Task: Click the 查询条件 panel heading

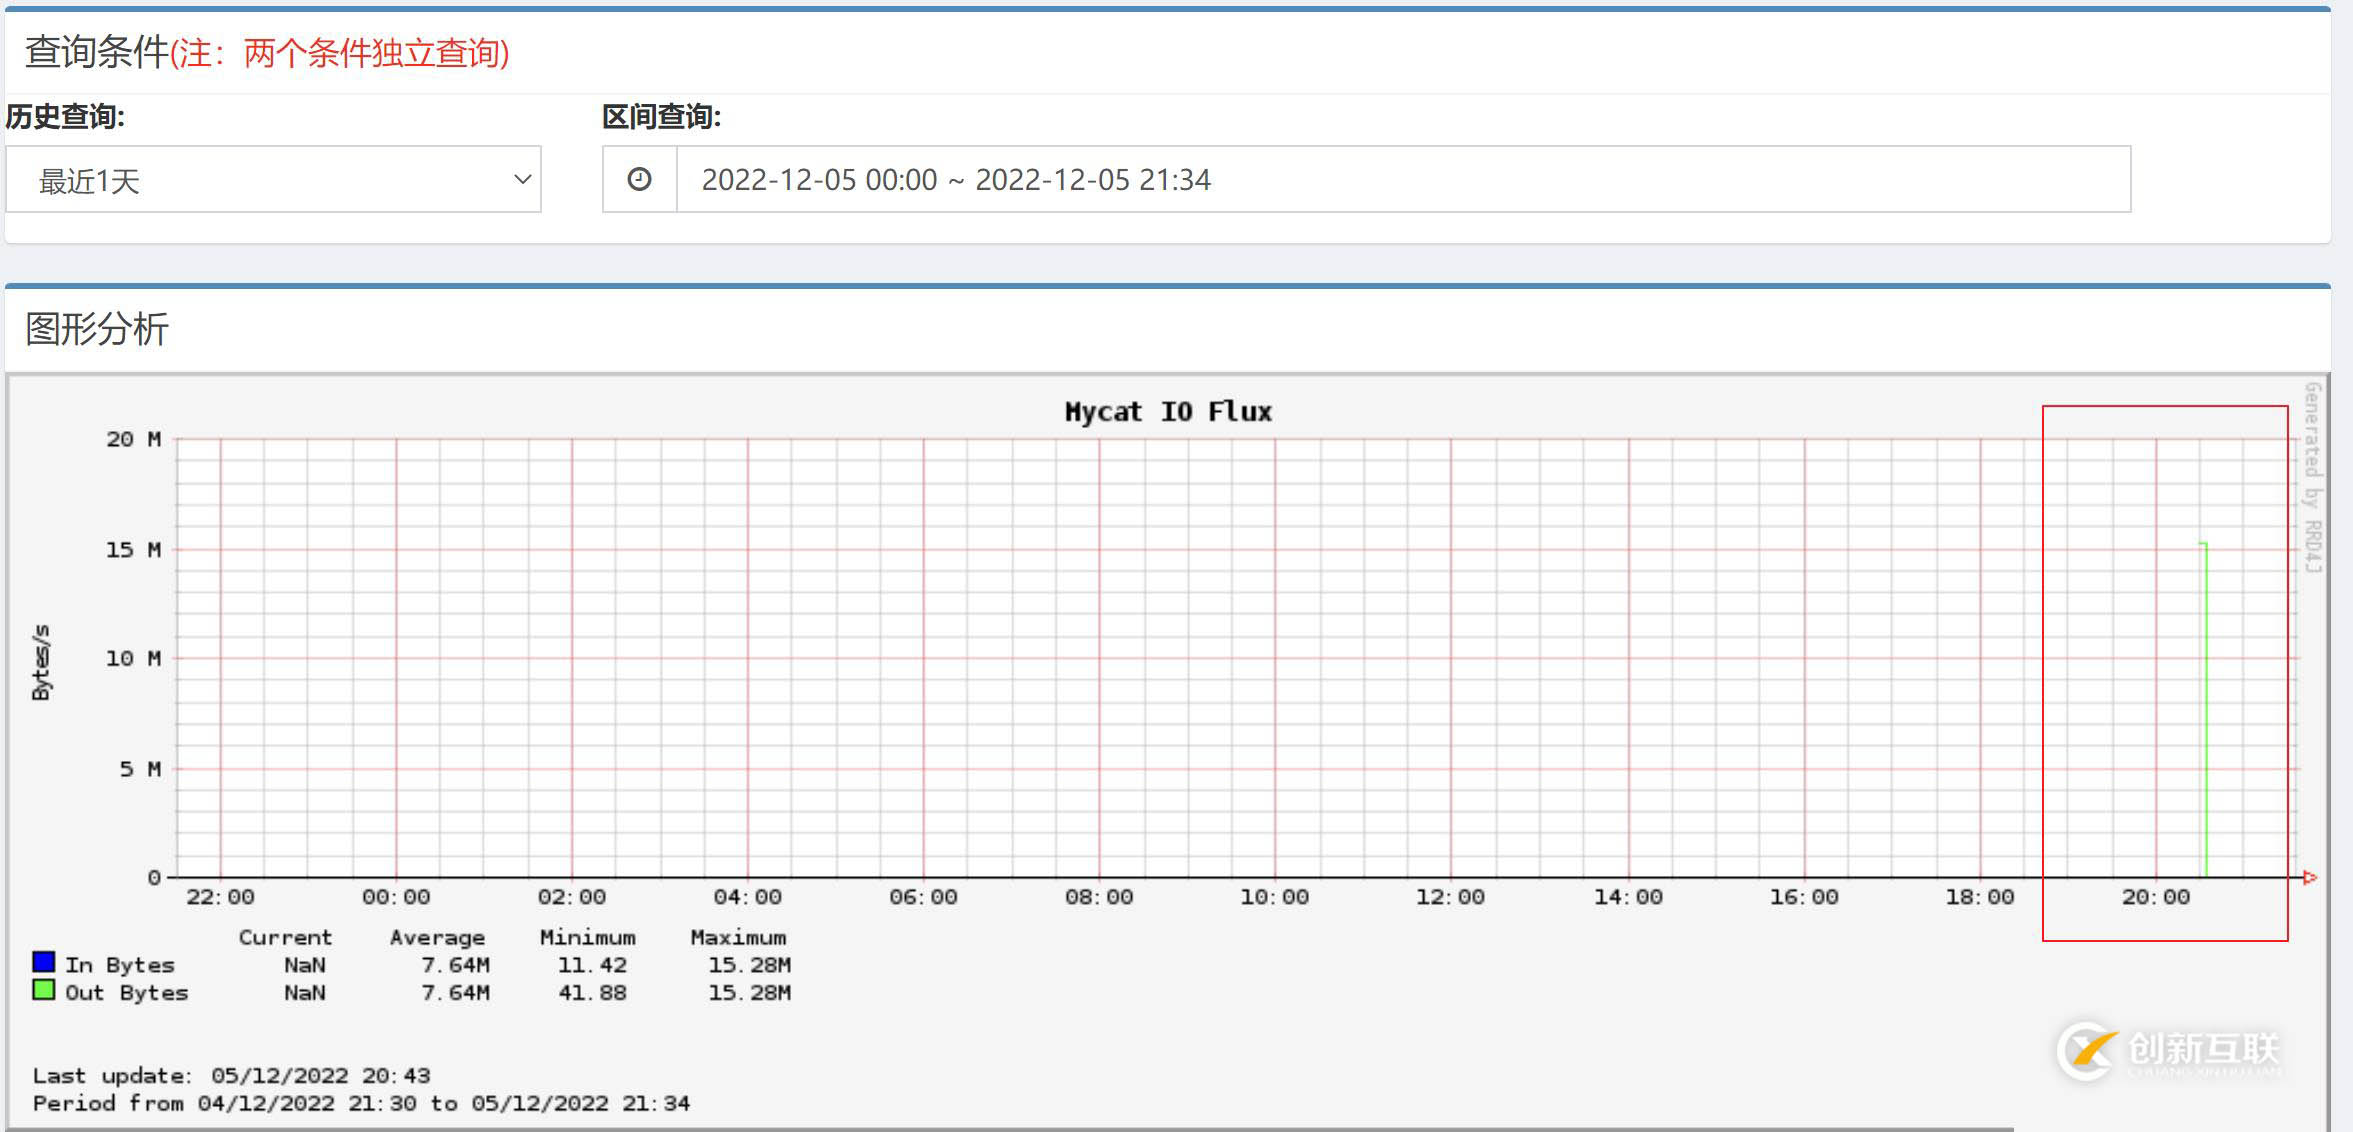Action: coord(97,52)
